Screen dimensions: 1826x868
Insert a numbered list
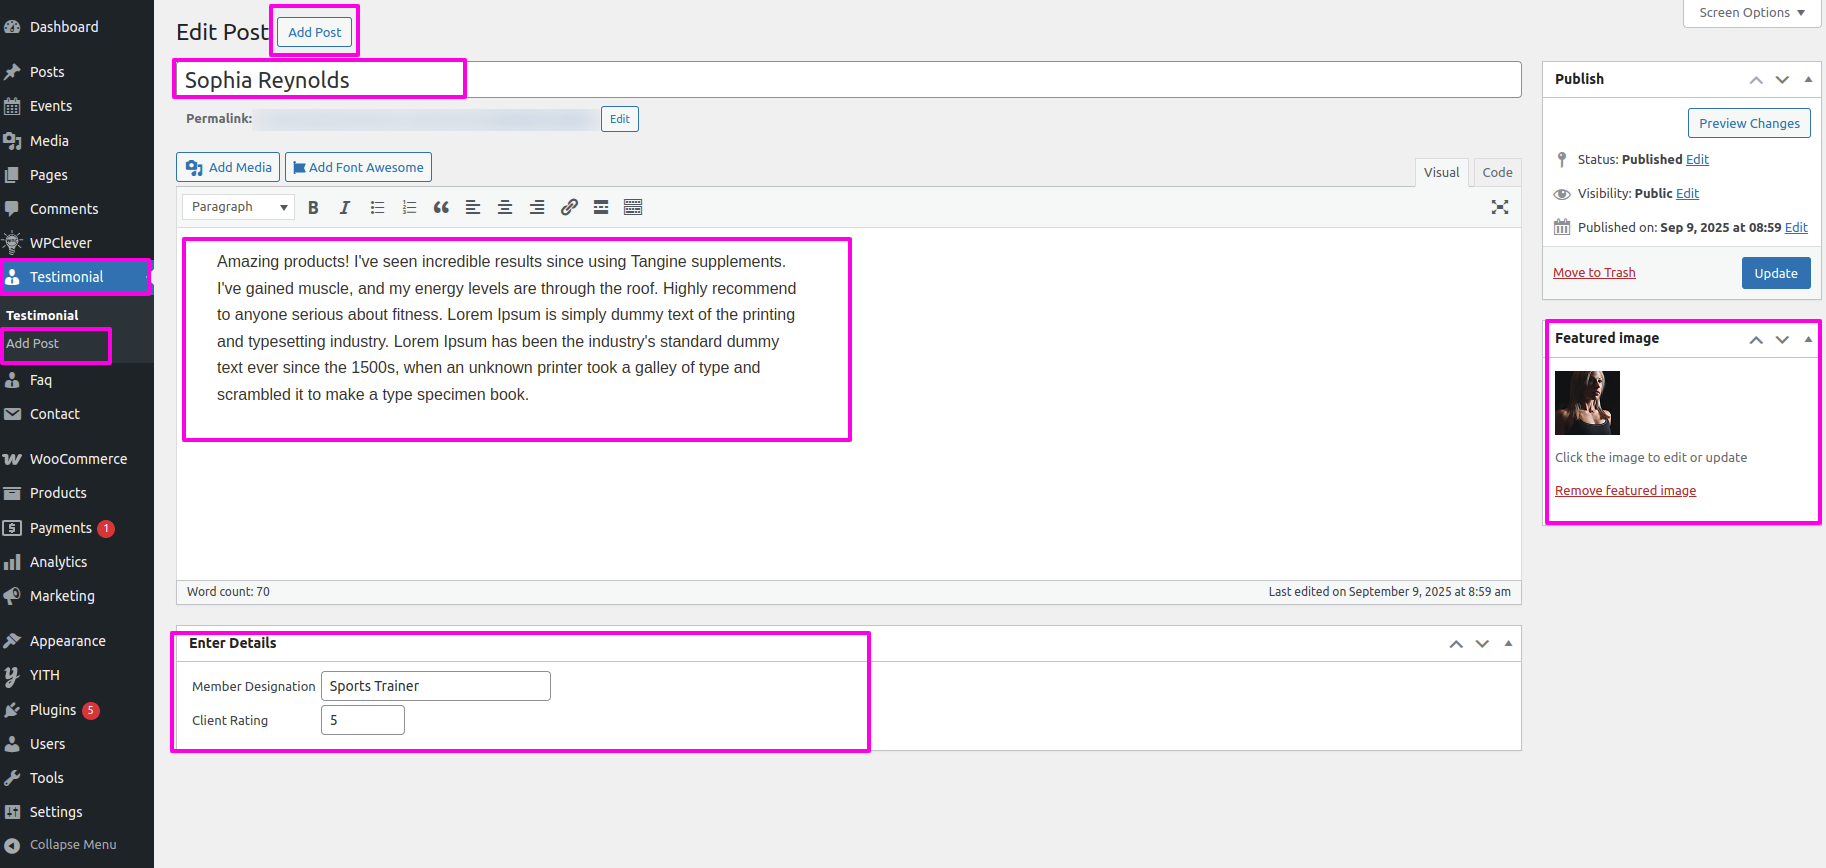click(409, 207)
